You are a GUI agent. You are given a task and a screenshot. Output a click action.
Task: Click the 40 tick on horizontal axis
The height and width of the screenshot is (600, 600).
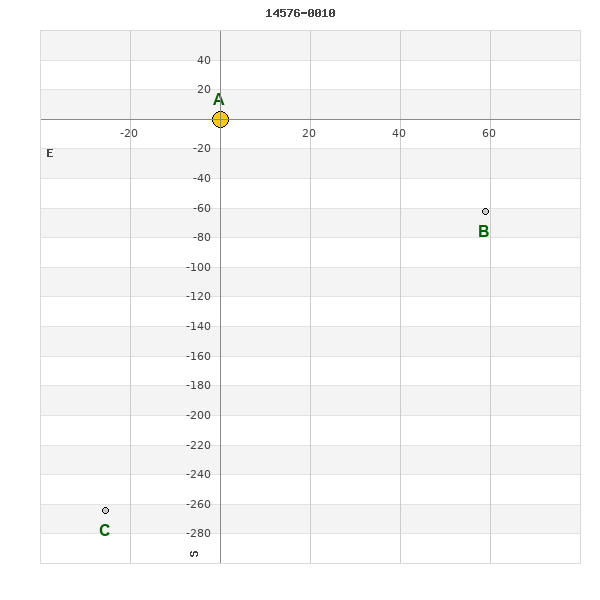[399, 133]
